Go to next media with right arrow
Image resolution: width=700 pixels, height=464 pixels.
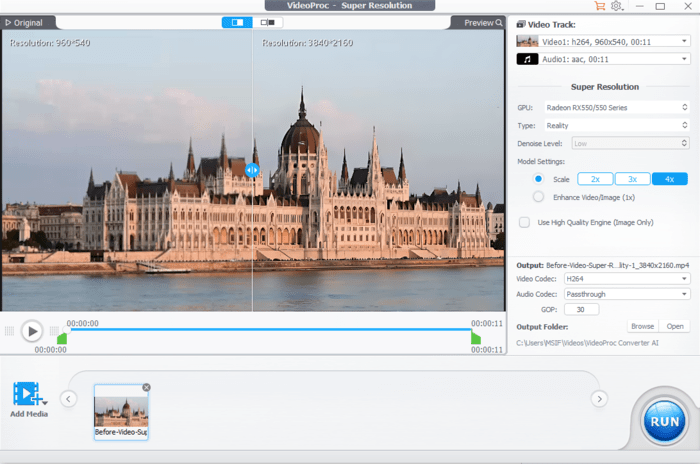(599, 399)
